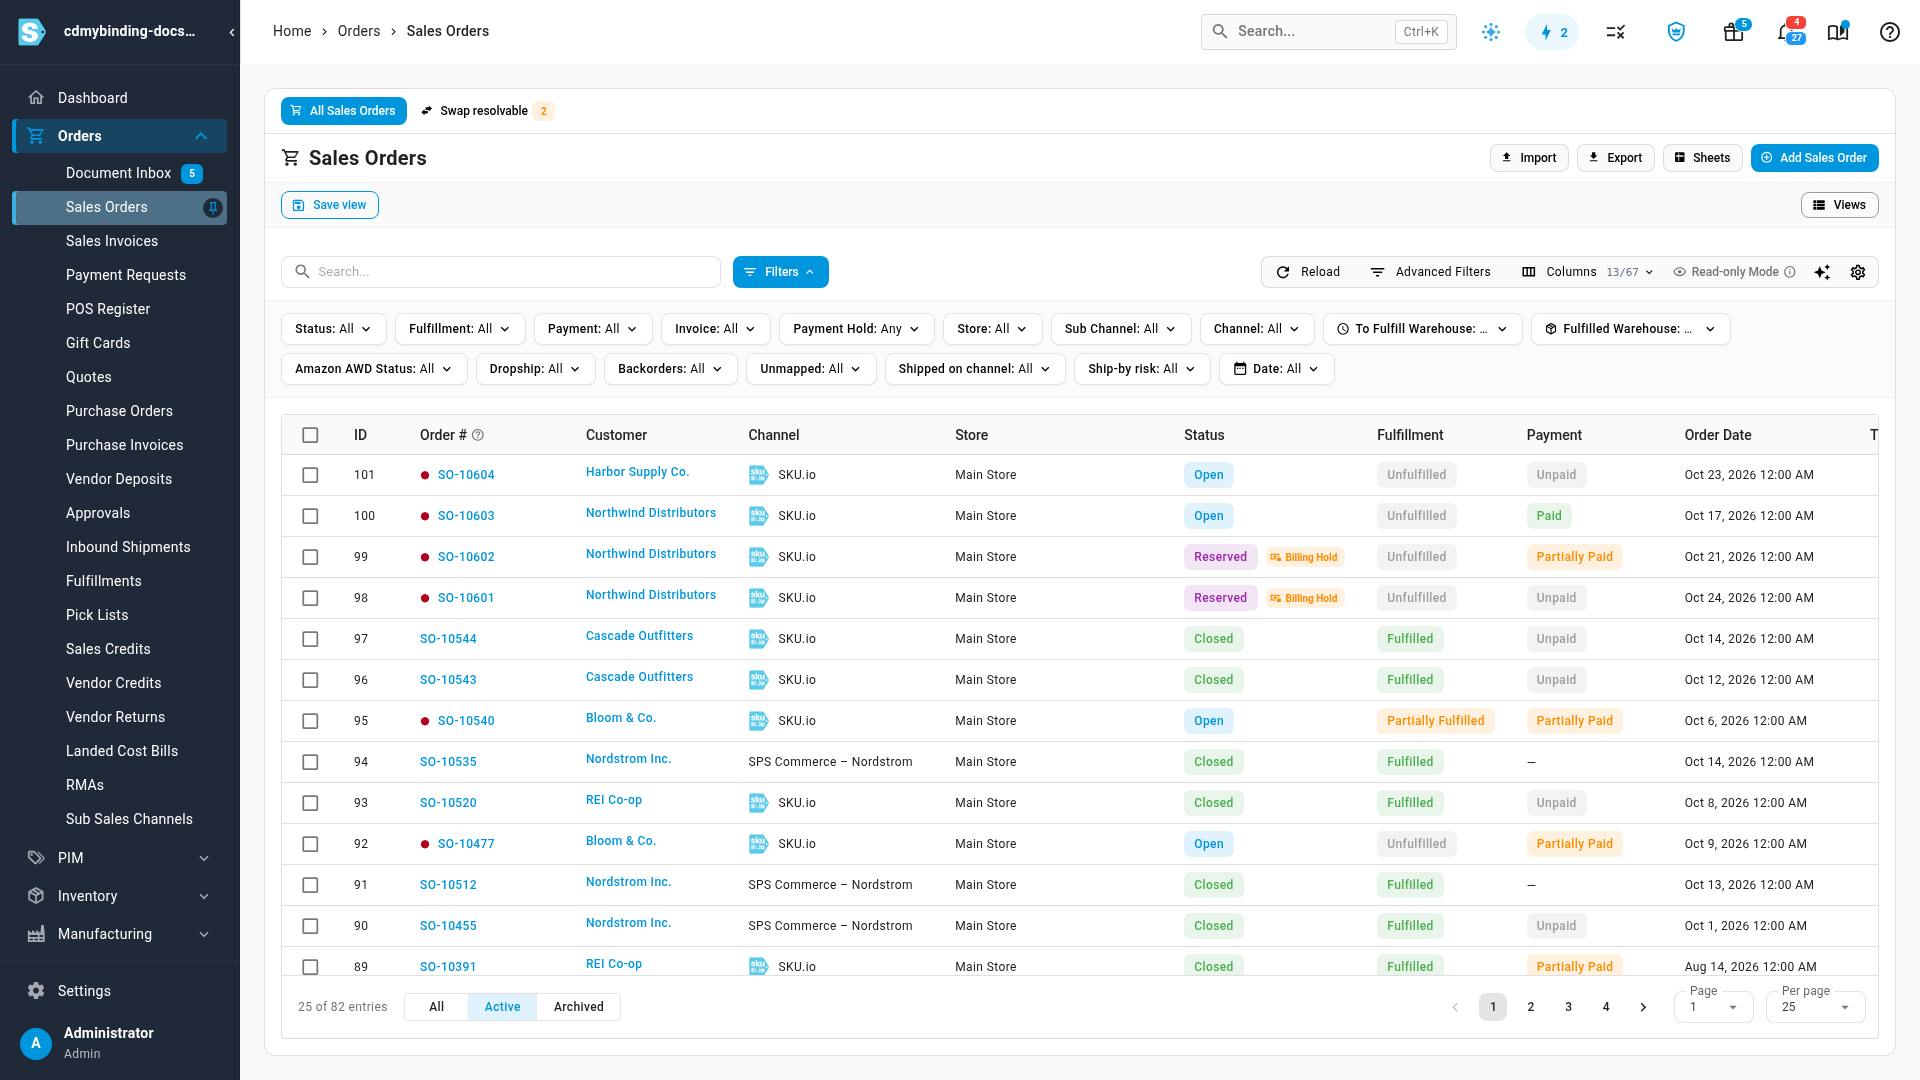Image resolution: width=1920 pixels, height=1080 pixels.
Task: Open the notifications bell icon
Action: pyautogui.click(x=1787, y=32)
